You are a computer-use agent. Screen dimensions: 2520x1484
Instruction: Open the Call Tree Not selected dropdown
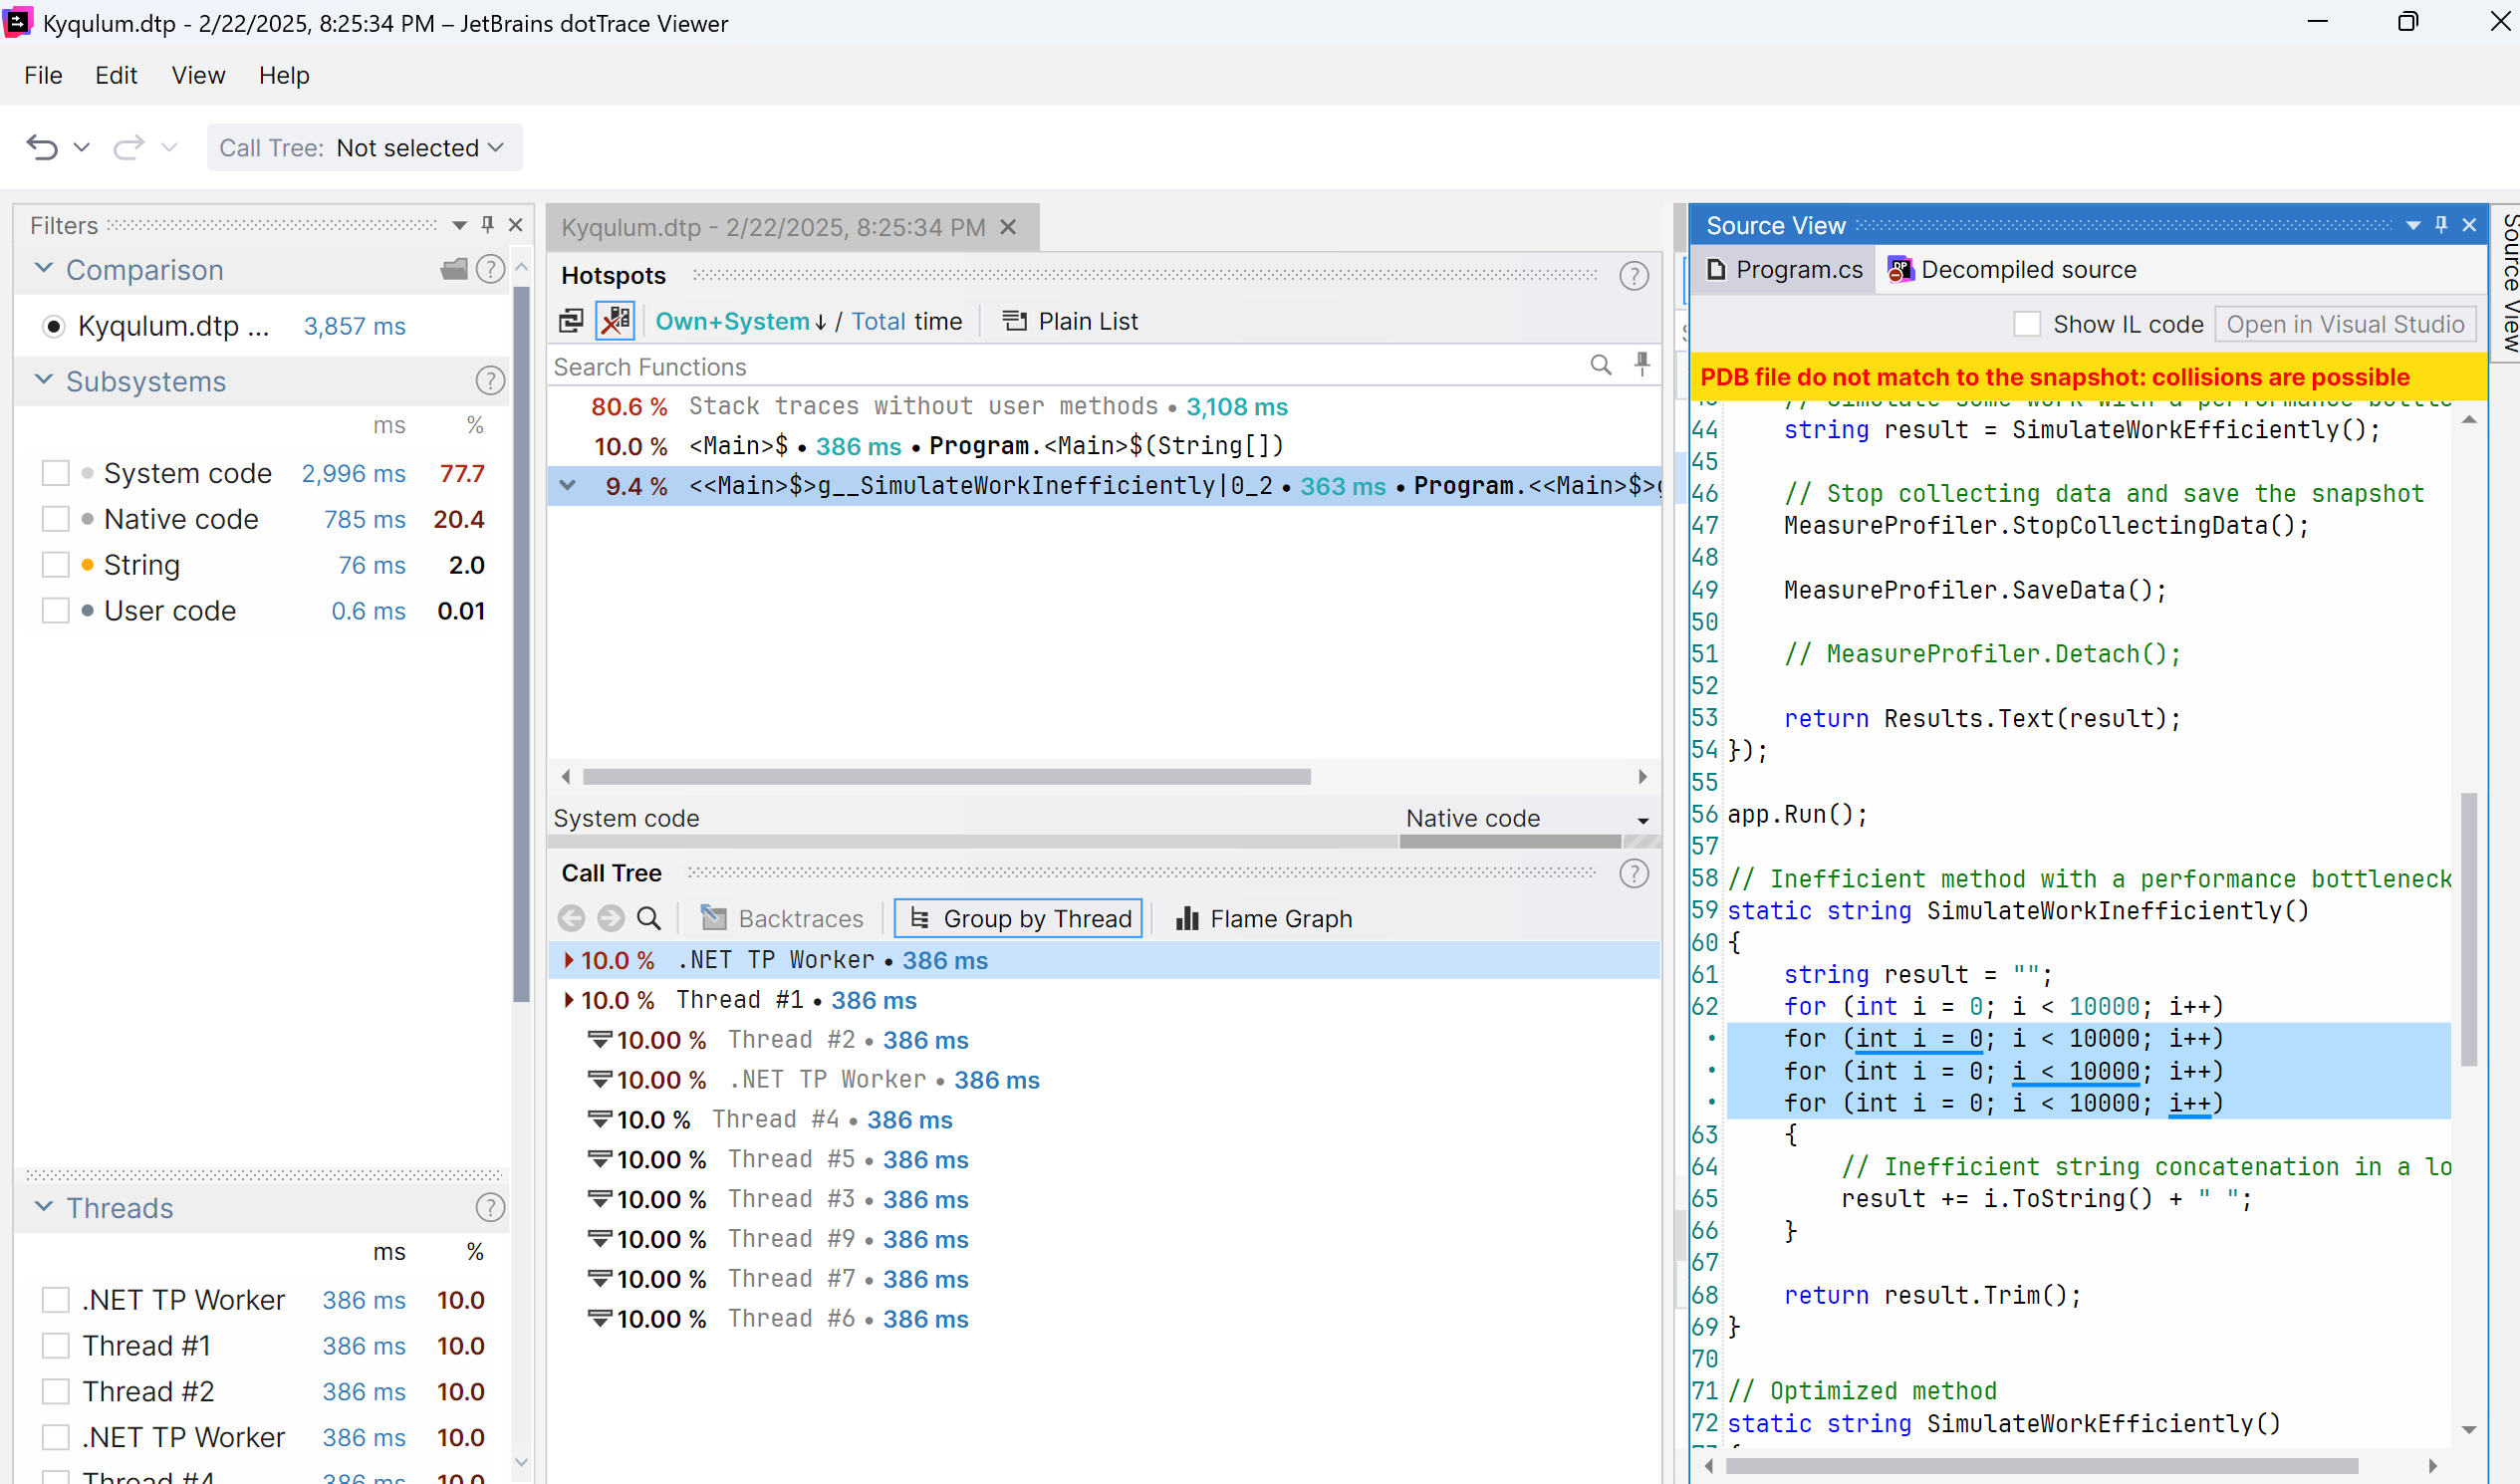[364, 148]
